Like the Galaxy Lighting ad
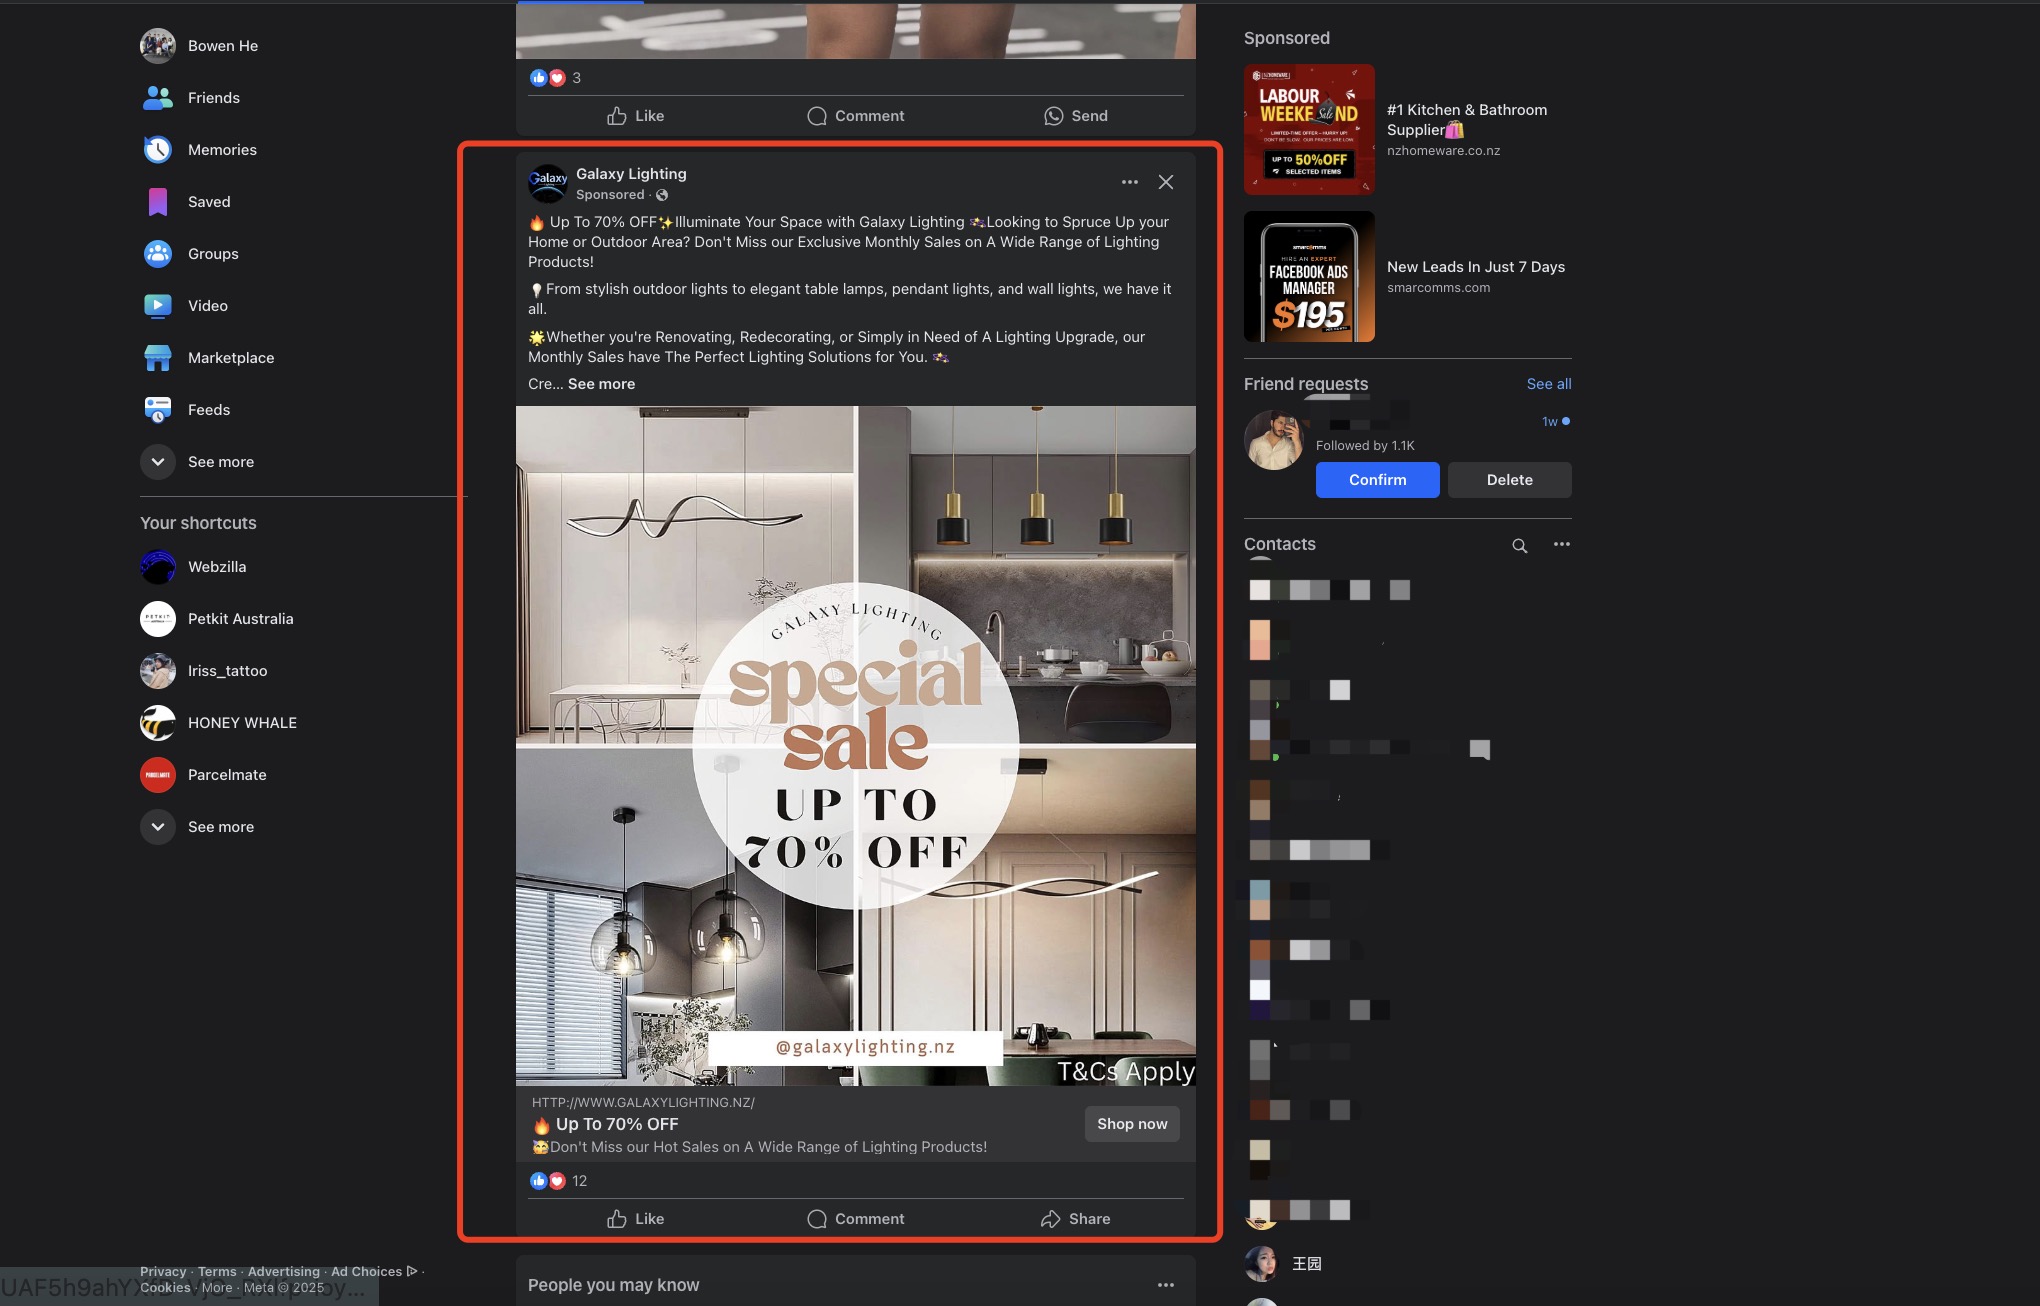Viewport: 2040px width, 1306px height. 636,1219
